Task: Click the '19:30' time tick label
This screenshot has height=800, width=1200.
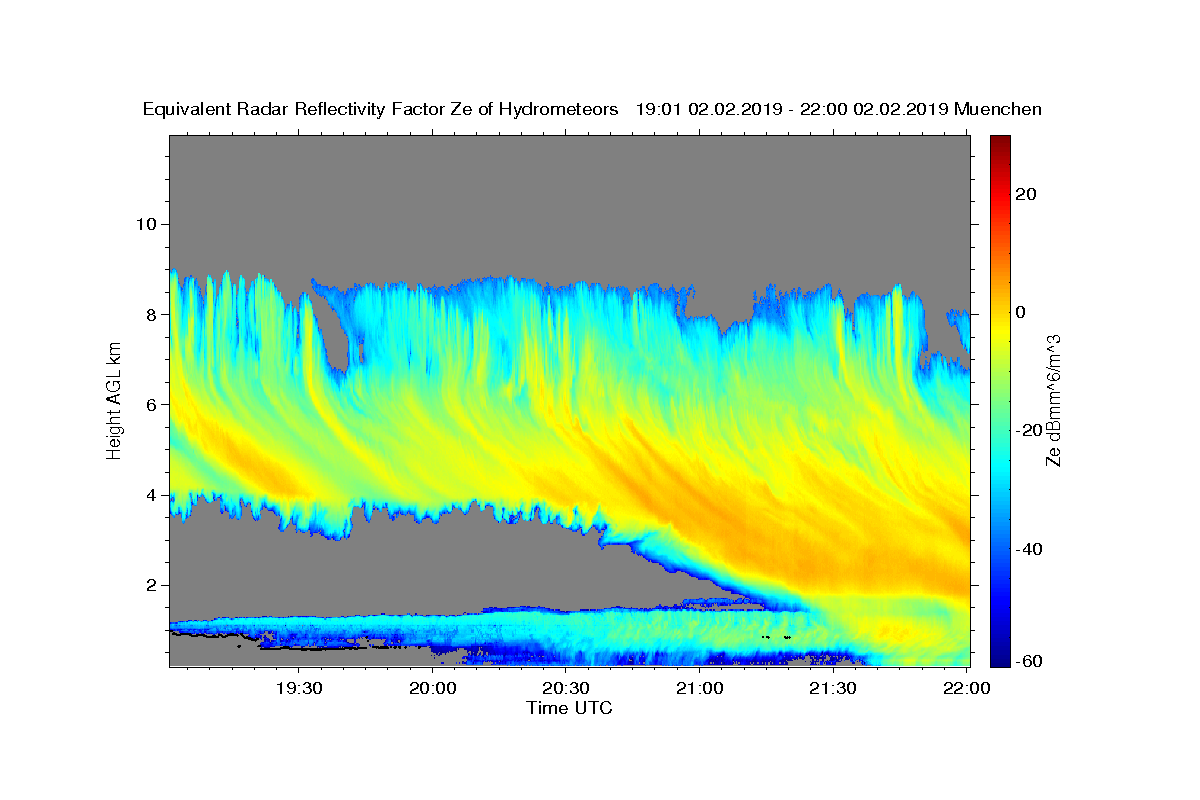Action: pos(299,688)
